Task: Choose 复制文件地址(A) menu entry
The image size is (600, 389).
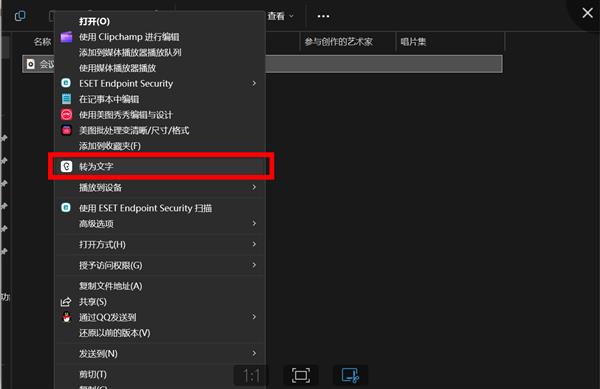Action: coord(110,286)
